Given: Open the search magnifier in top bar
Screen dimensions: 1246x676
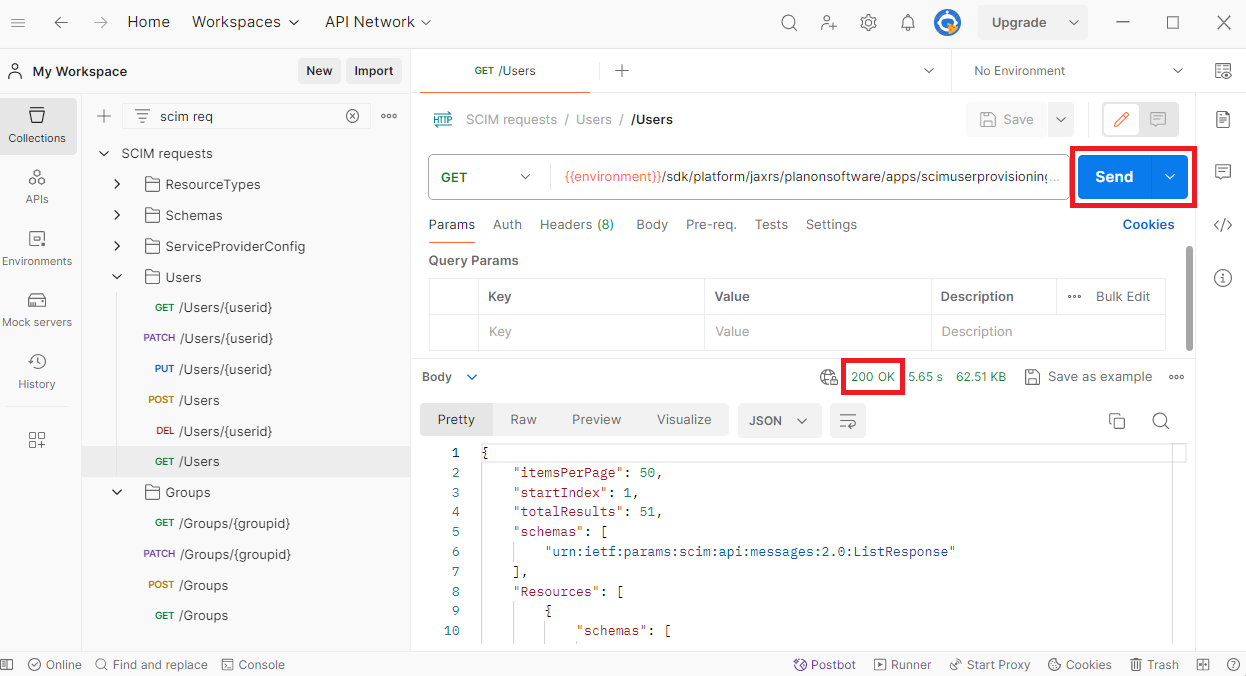Looking at the screenshot, I should click(x=789, y=22).
